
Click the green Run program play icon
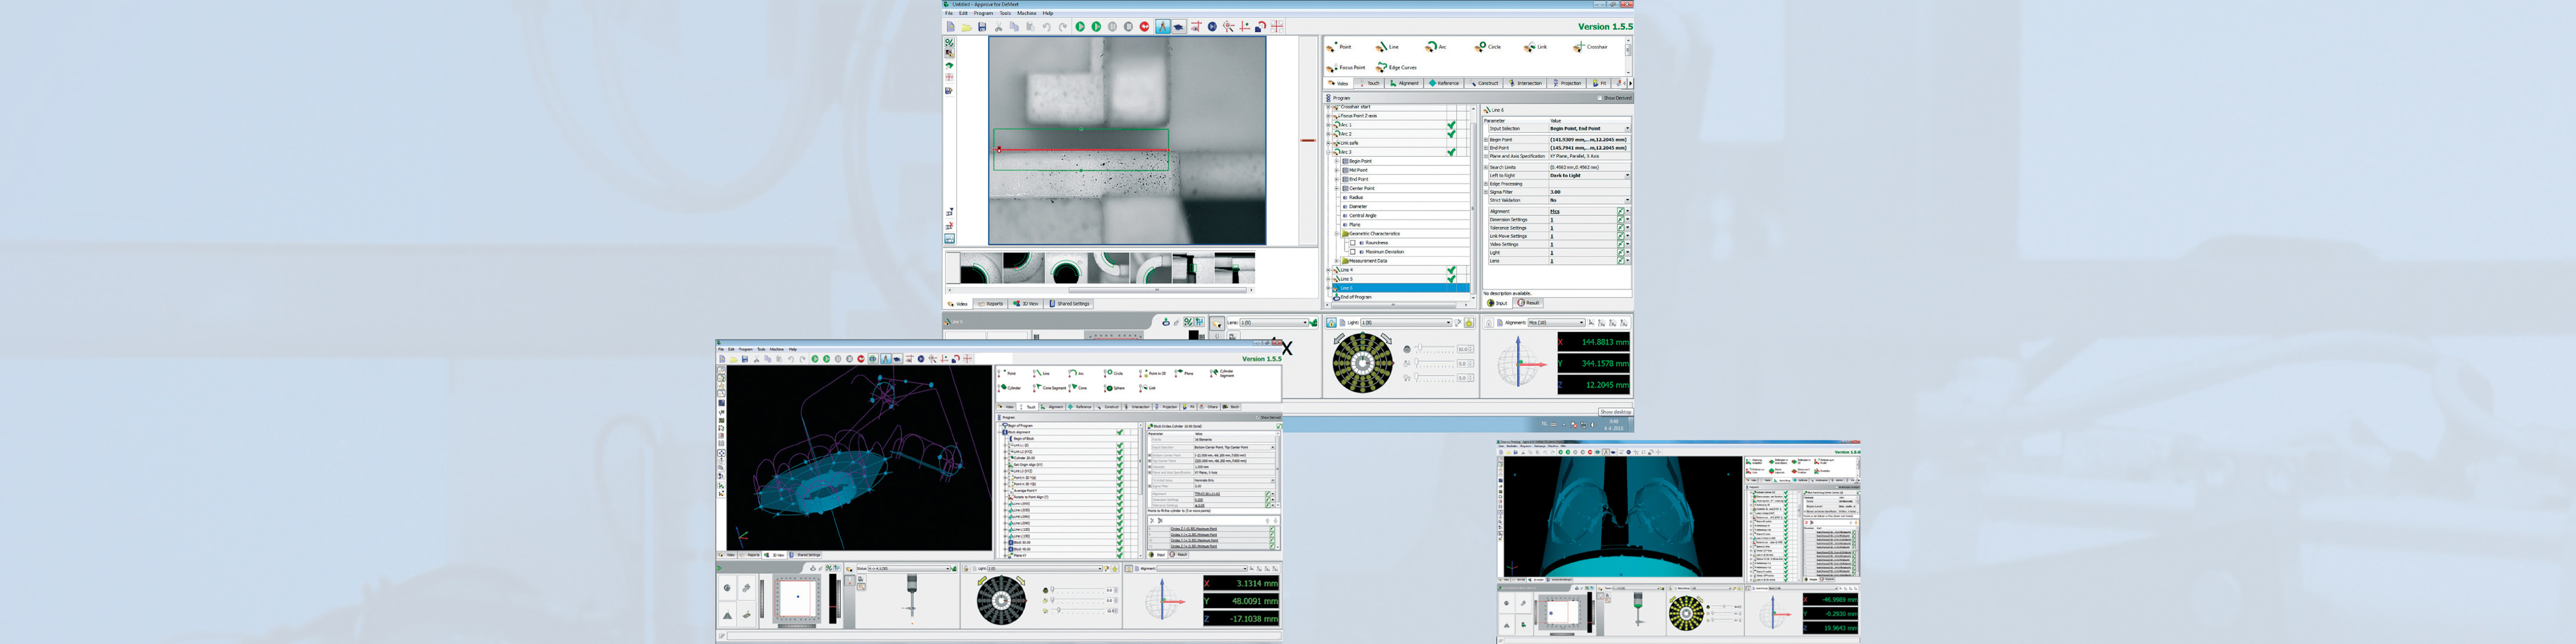pyautogui.click(x=1080, y=27)
